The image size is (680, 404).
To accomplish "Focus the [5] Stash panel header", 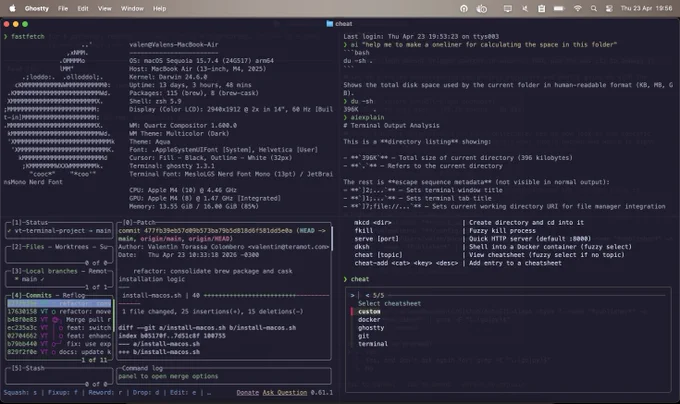I will [28, 368].
